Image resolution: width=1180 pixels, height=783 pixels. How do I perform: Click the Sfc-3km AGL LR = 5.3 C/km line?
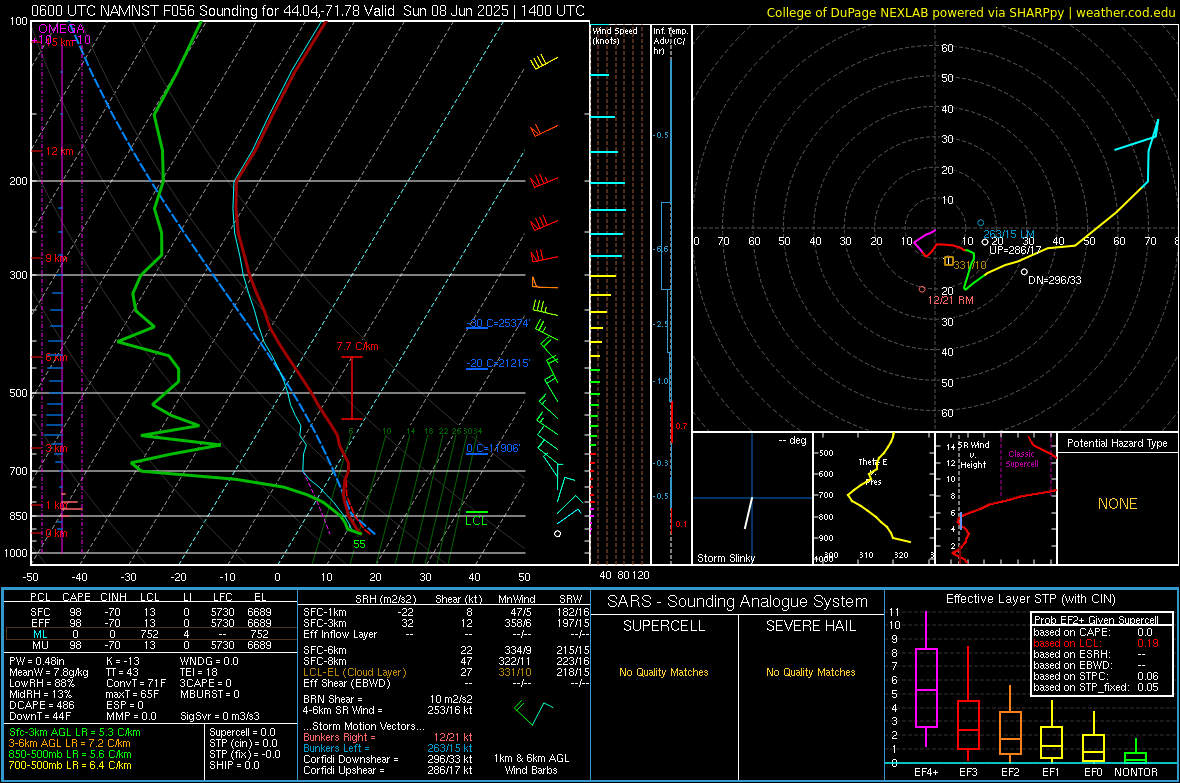pos(75,732)
